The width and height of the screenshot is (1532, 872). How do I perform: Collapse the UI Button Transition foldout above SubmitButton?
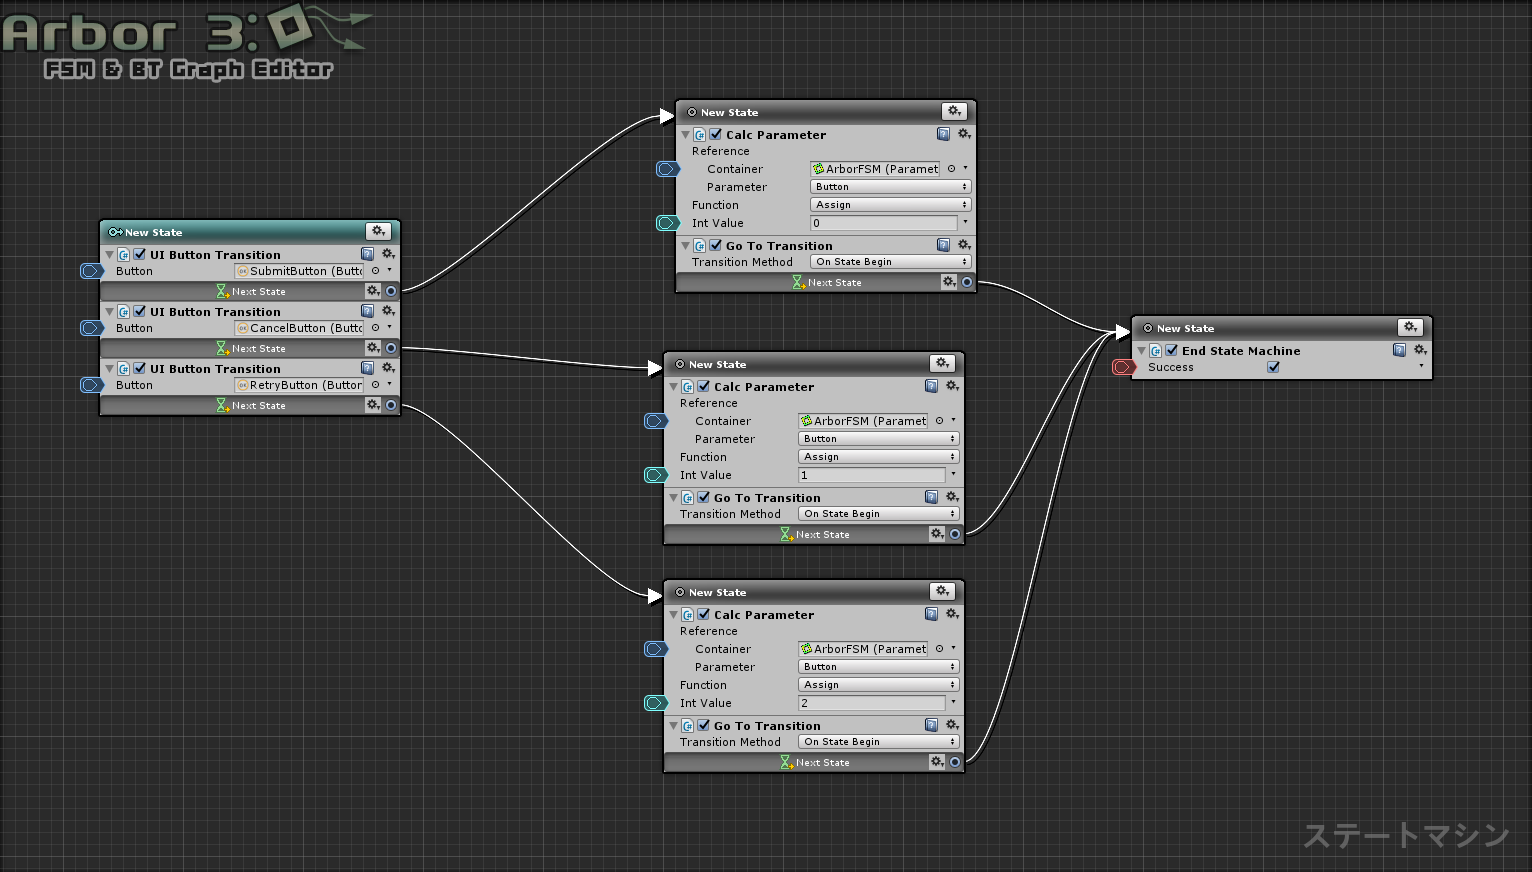coord(109,255)
